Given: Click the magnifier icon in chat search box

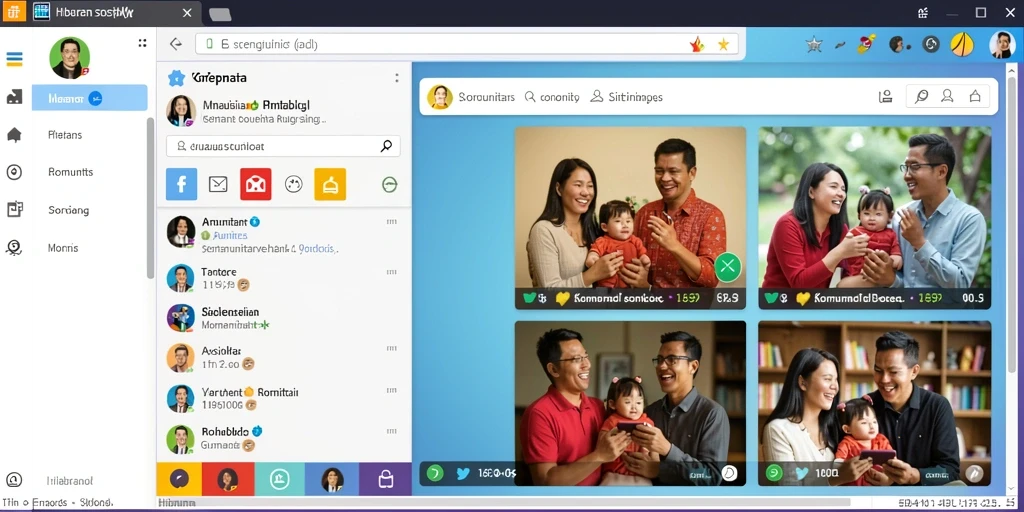Looking at the screenshot, I should click(x=386, y=146).
